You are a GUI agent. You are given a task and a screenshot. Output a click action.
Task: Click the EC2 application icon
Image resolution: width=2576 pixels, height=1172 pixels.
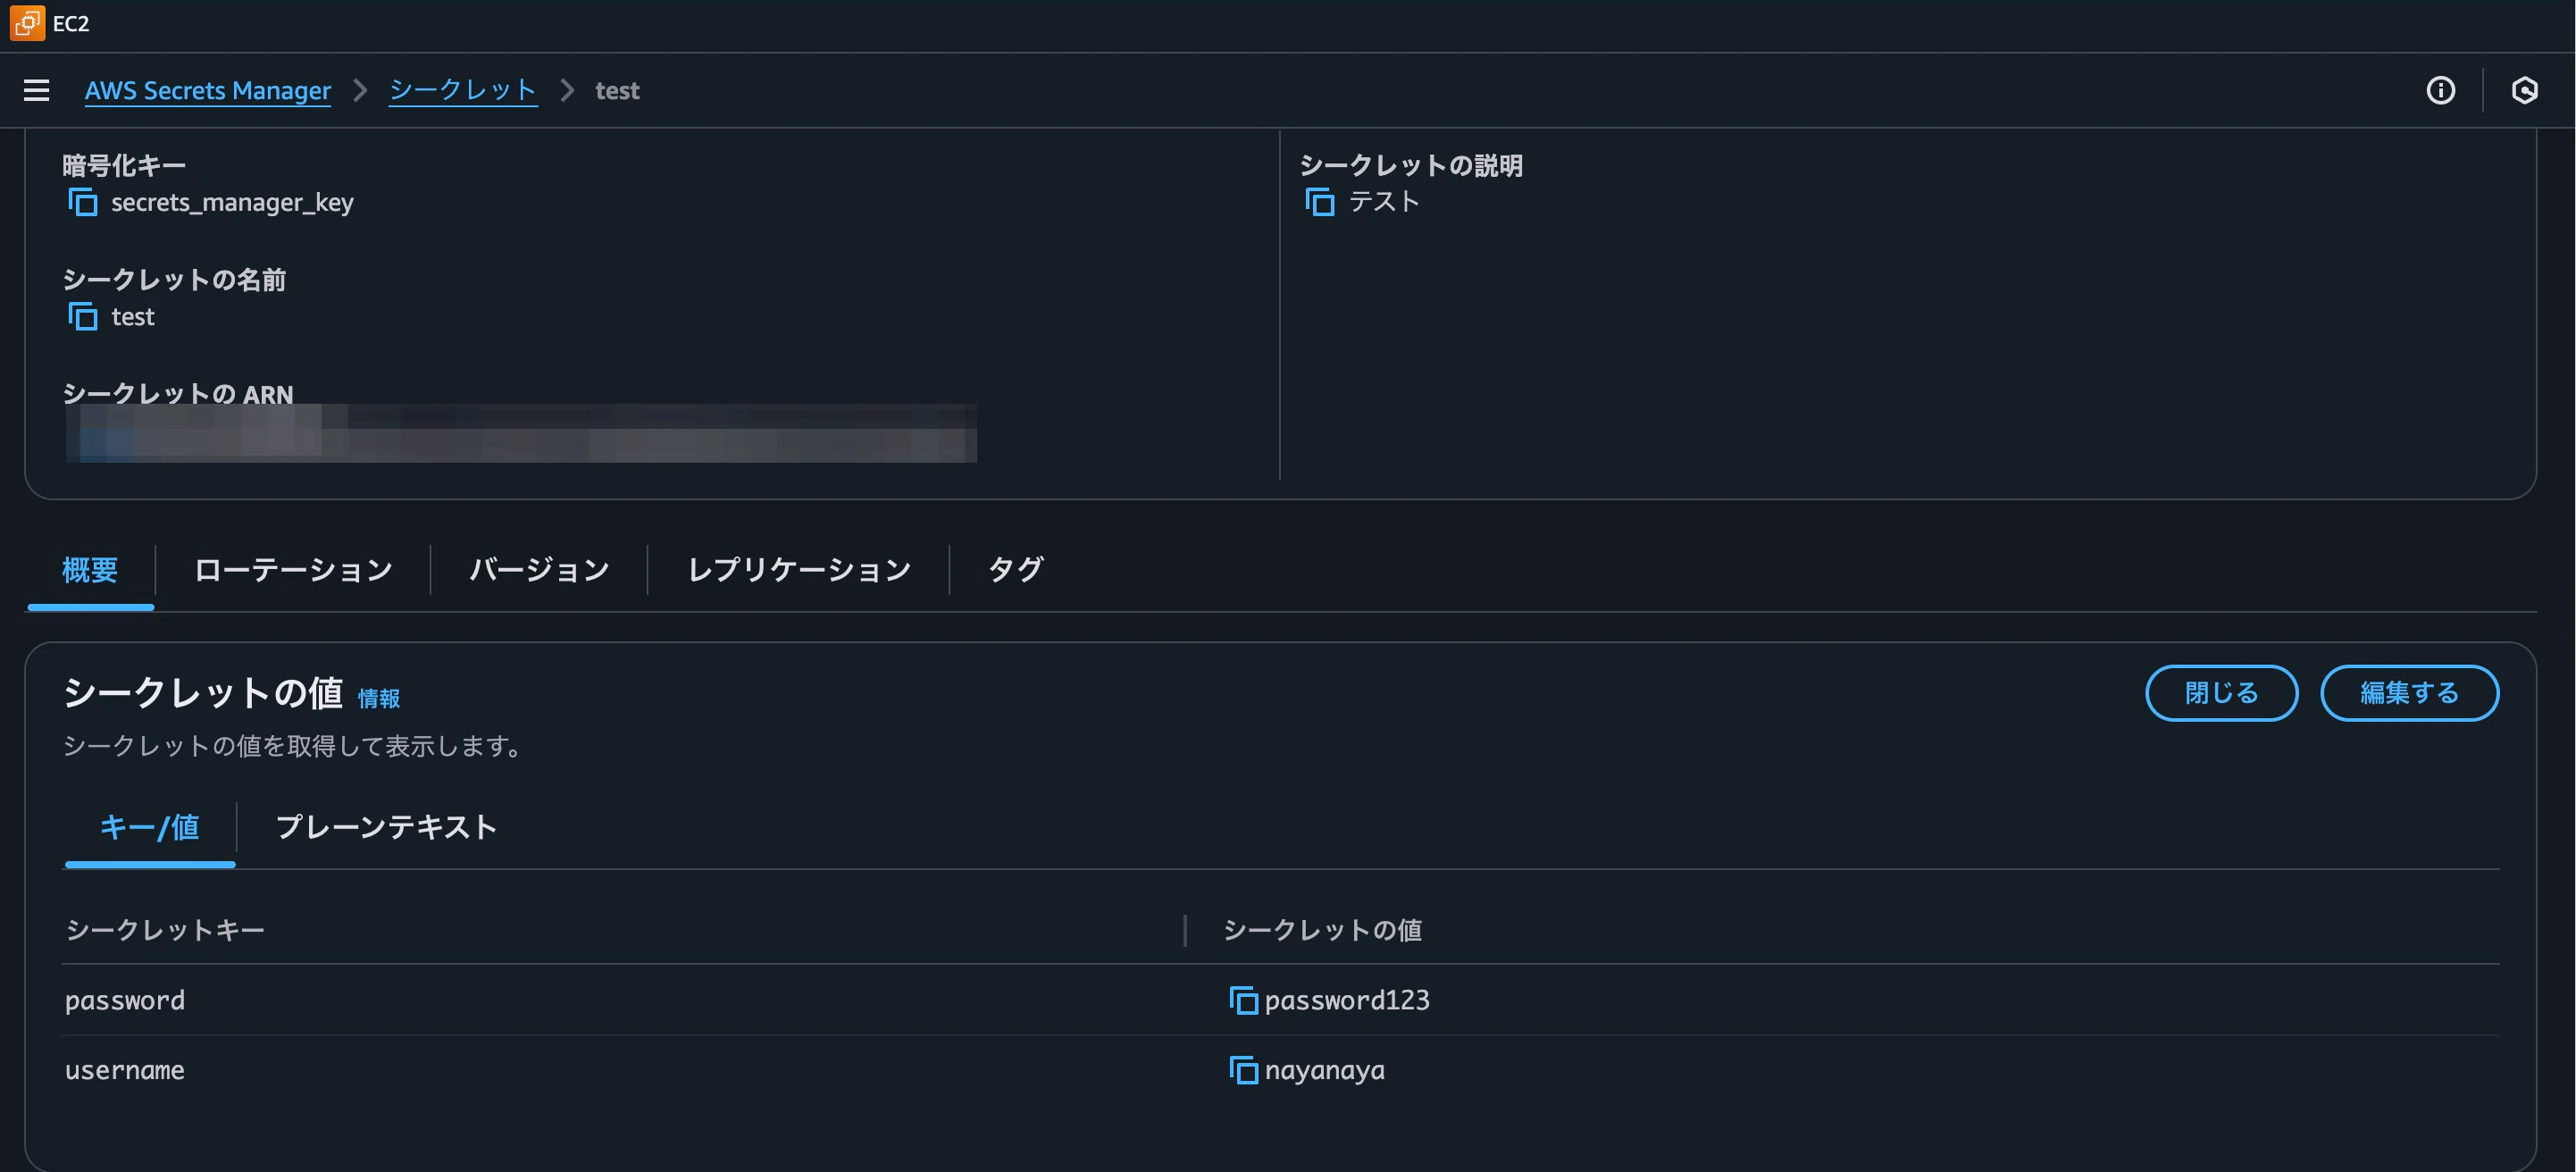pyautogui.click(x=26, y=23)
